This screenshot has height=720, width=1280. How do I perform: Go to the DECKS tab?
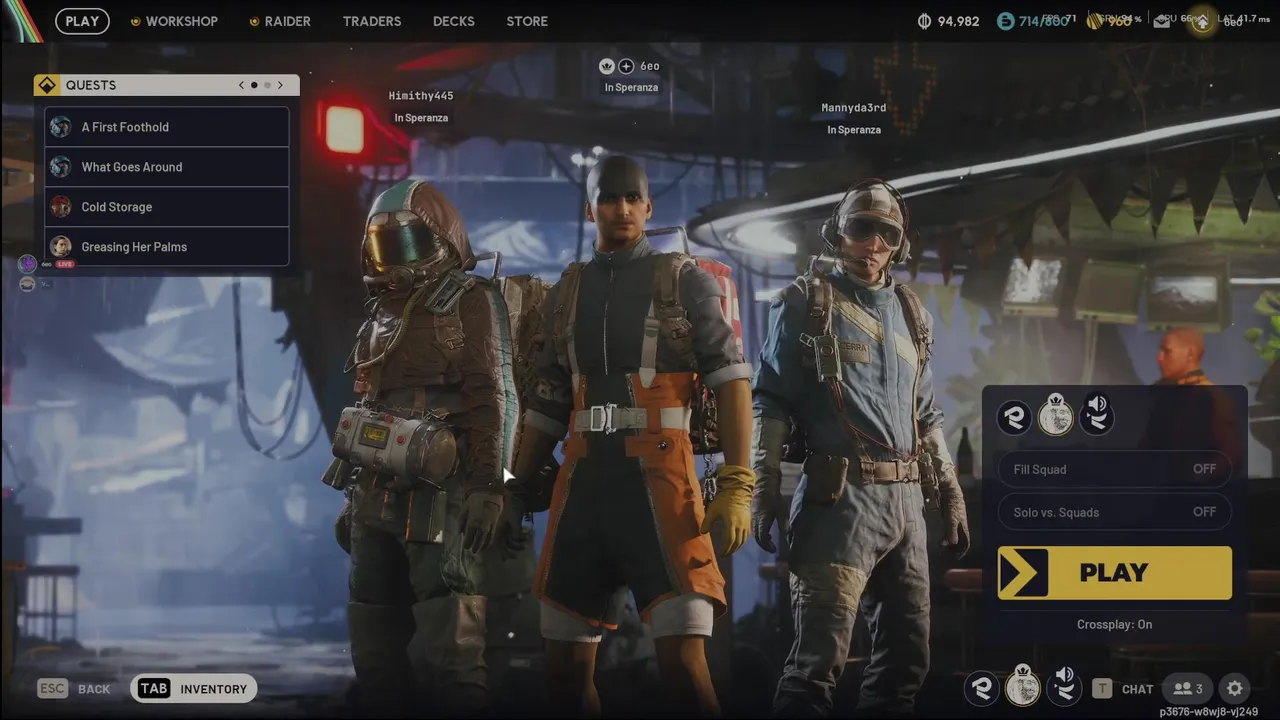[454, 21]
